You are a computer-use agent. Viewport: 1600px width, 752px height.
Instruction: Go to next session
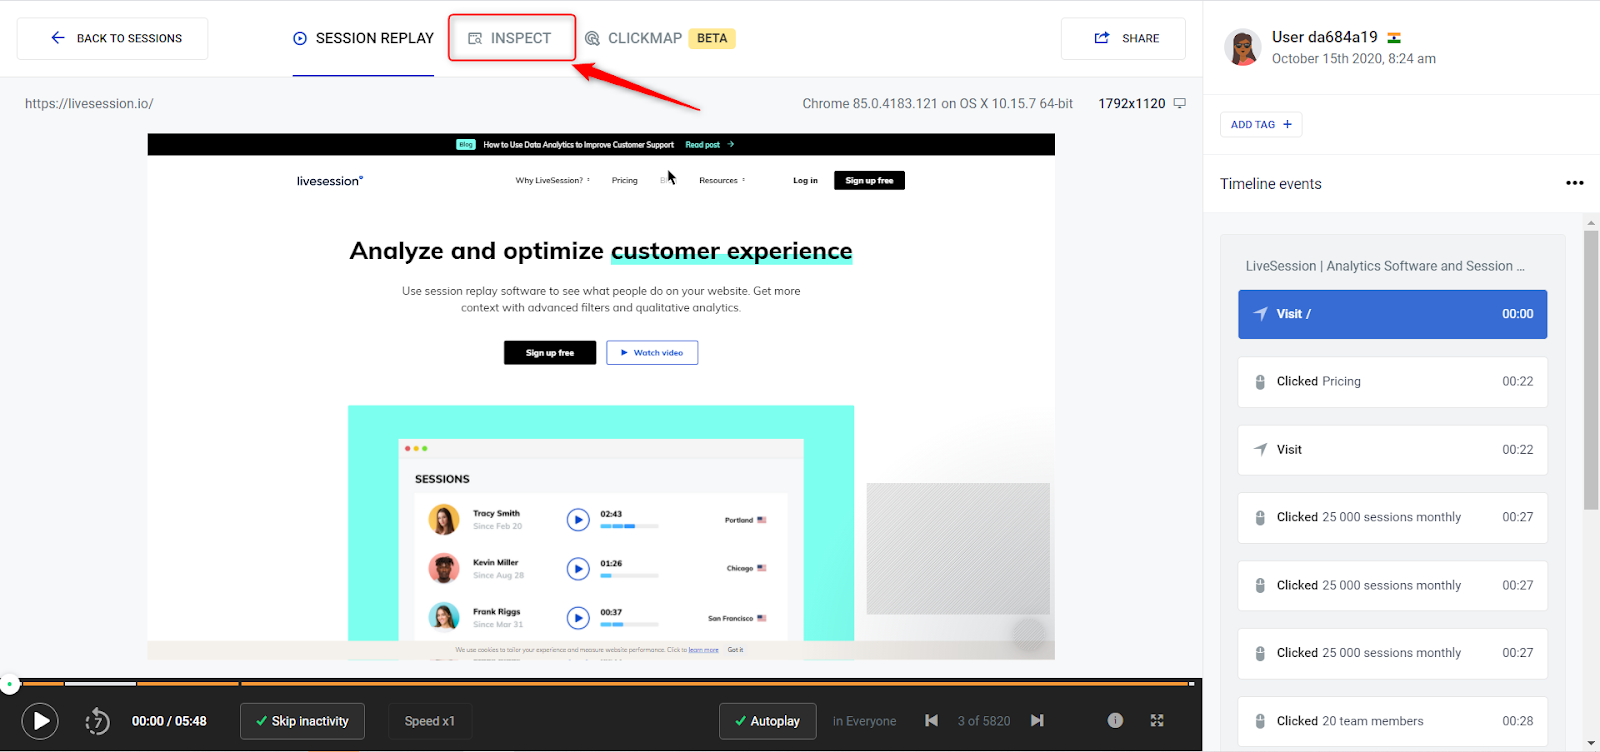1038,720
